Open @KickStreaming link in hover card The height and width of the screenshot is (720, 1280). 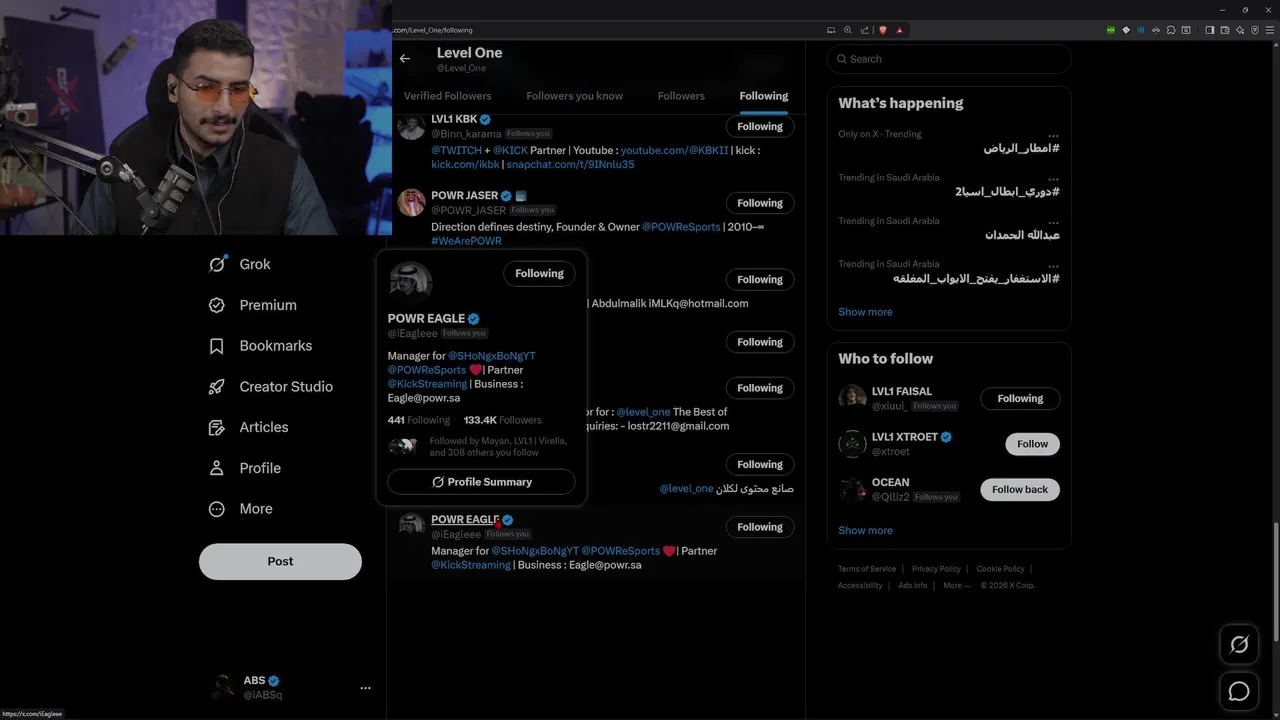pos(427,384)
